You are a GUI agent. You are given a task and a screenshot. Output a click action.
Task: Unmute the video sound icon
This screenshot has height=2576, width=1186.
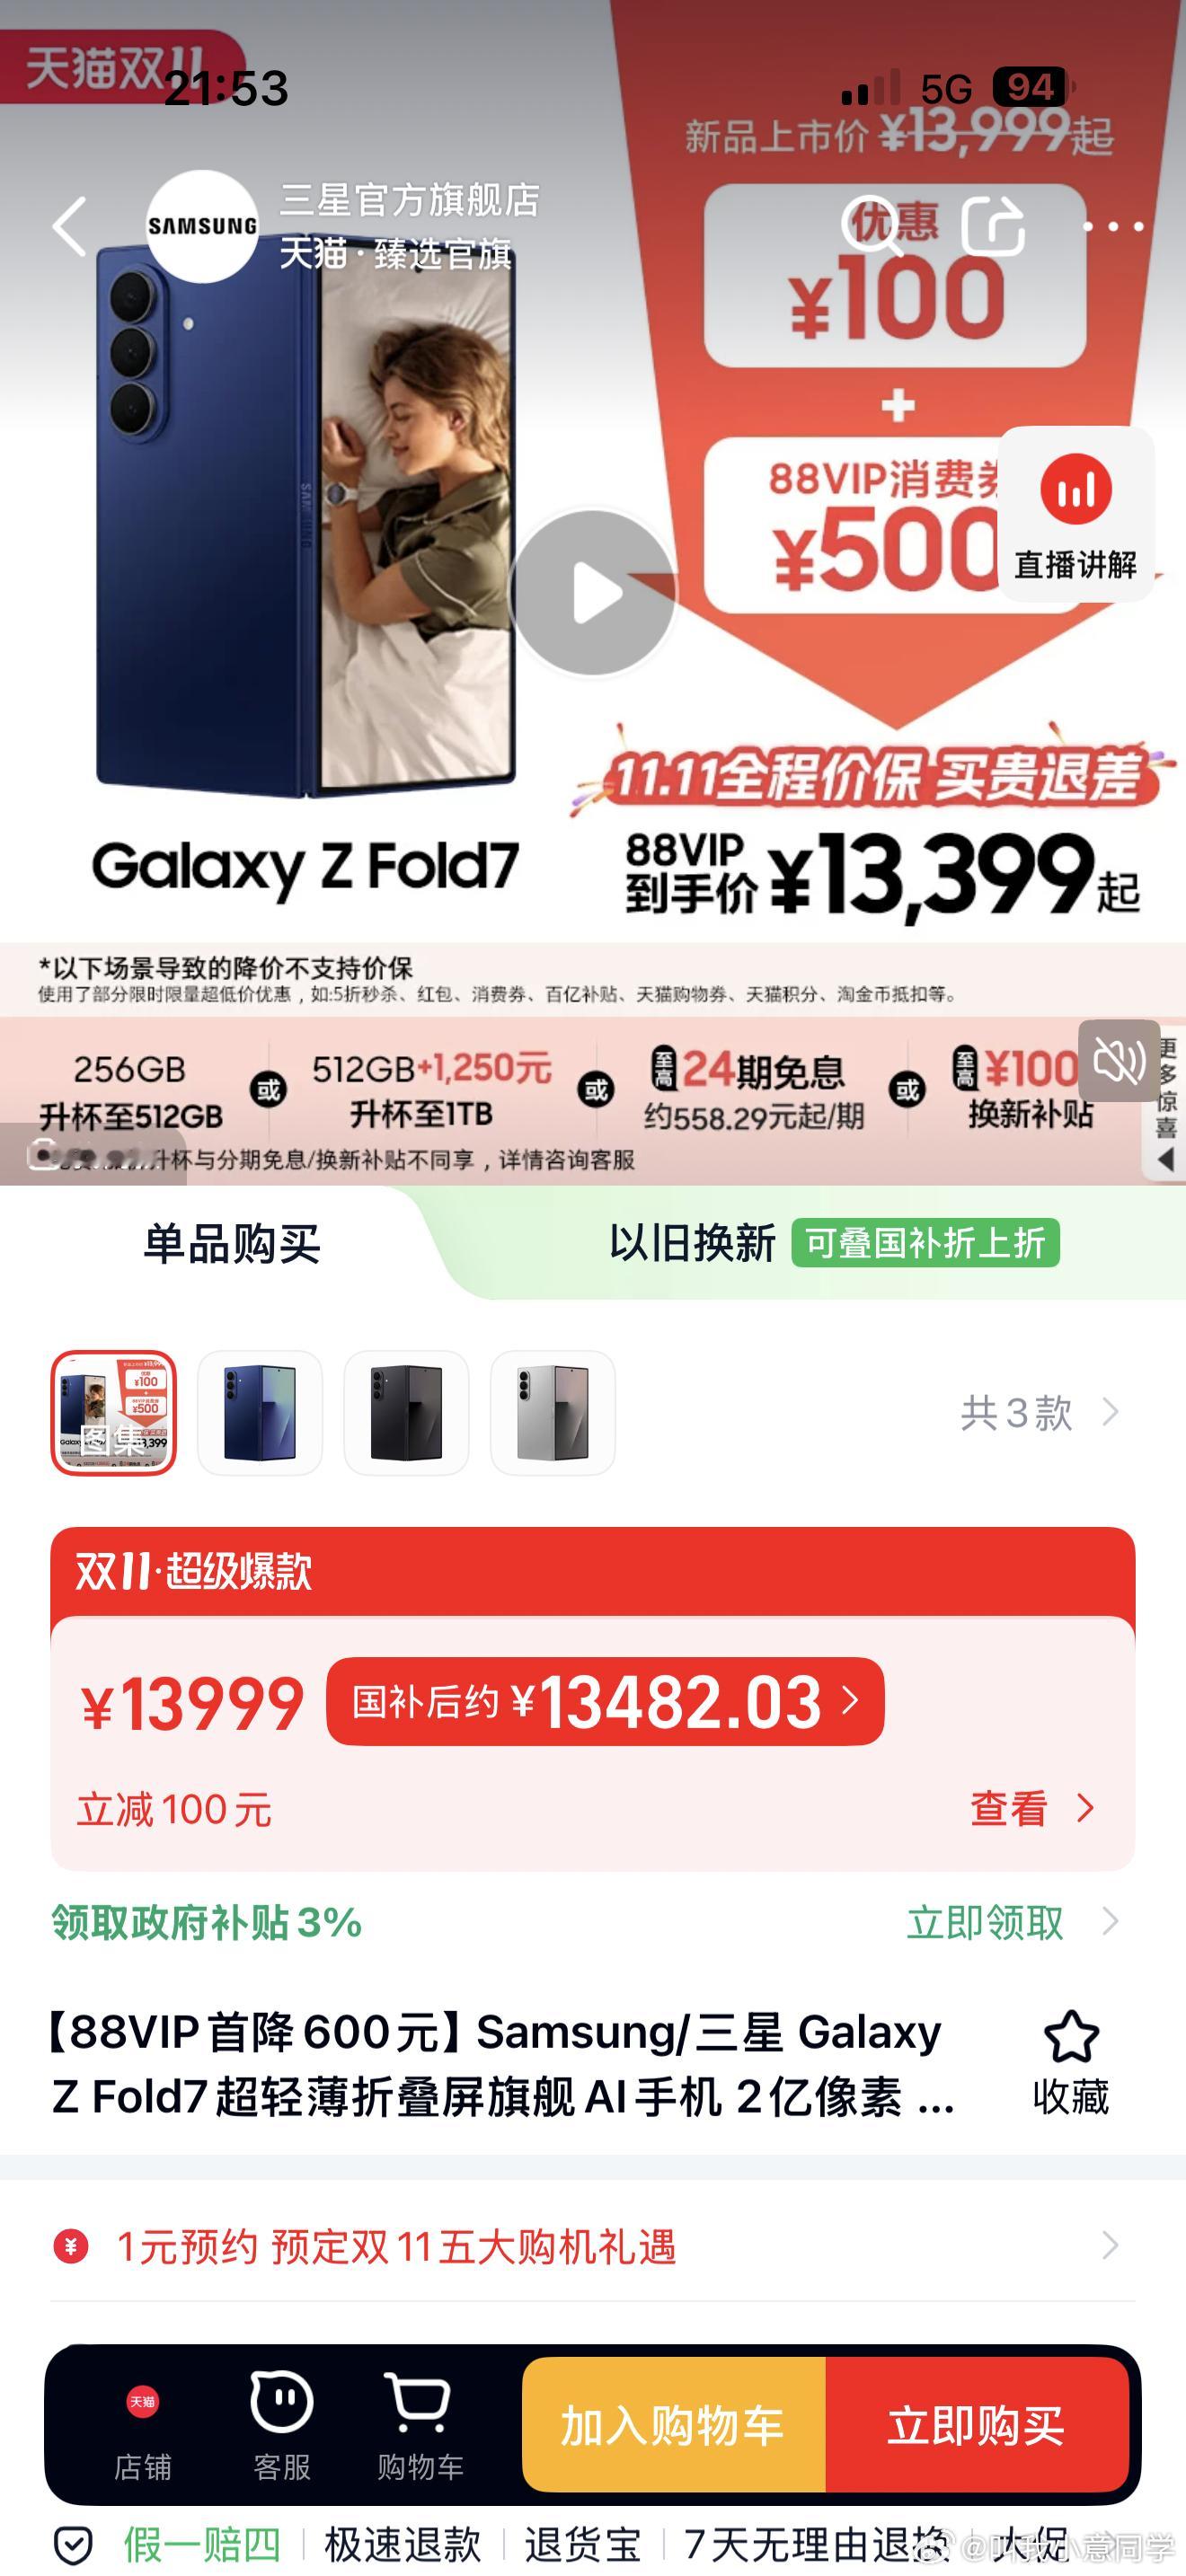click(1119, 1060)
